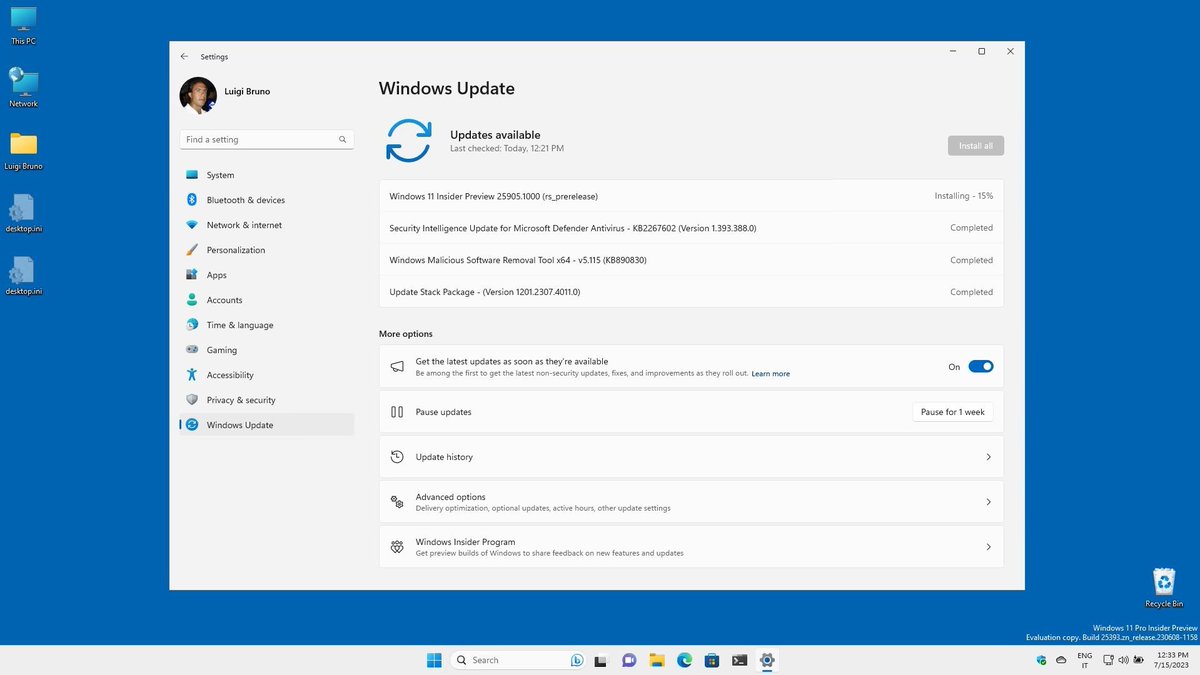Click the Advanced options gears icon
The image size is (1200, 675).
pyautogui.click(x=397, y=502)
